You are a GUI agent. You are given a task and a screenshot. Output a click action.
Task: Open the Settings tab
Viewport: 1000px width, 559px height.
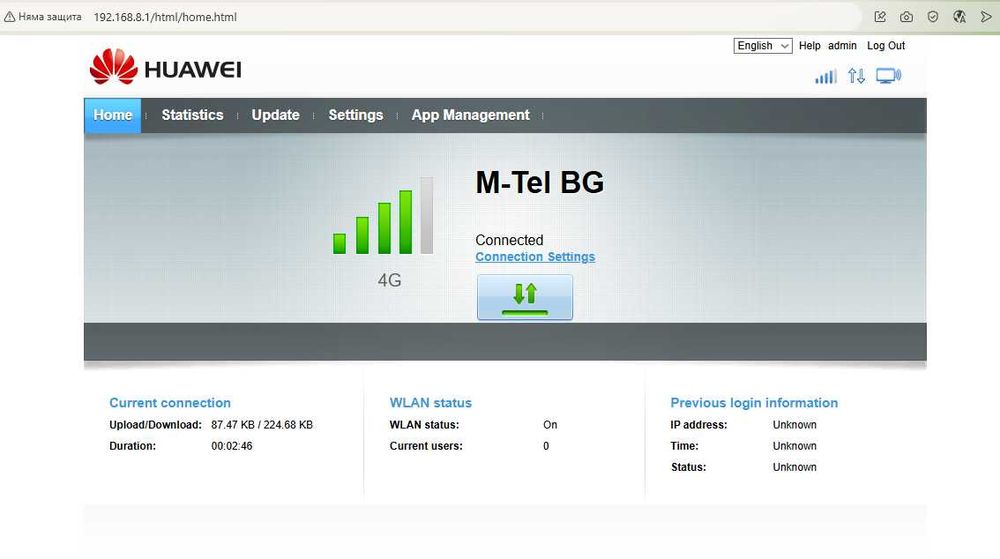click(356, 115)
